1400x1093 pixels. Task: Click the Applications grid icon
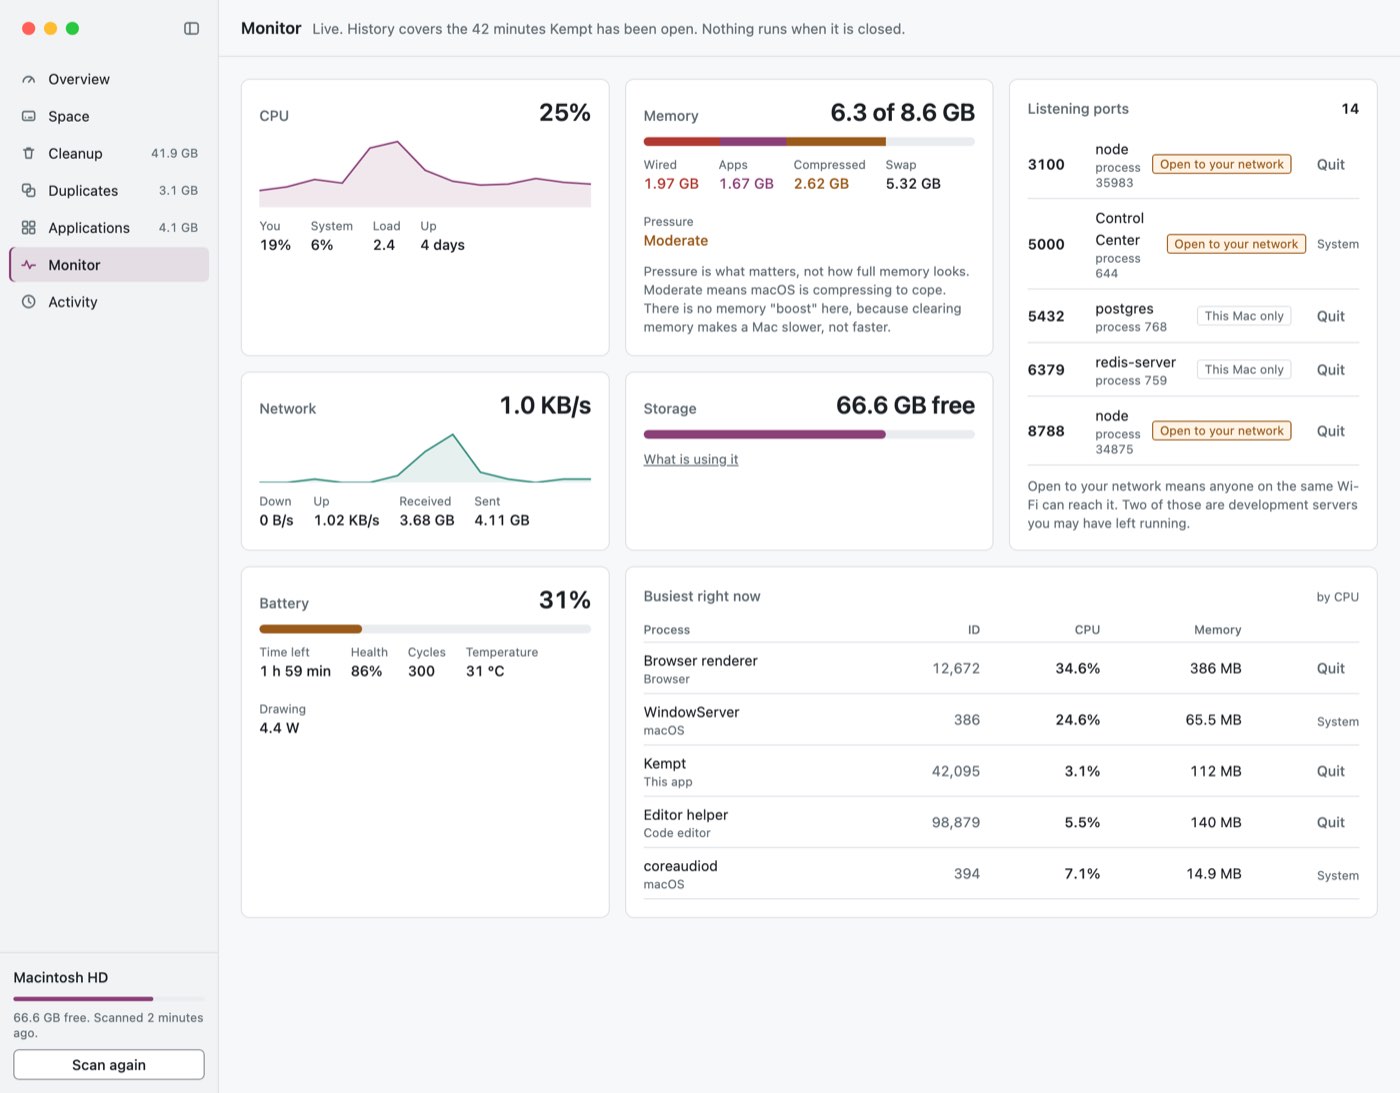tap(29, 228)
